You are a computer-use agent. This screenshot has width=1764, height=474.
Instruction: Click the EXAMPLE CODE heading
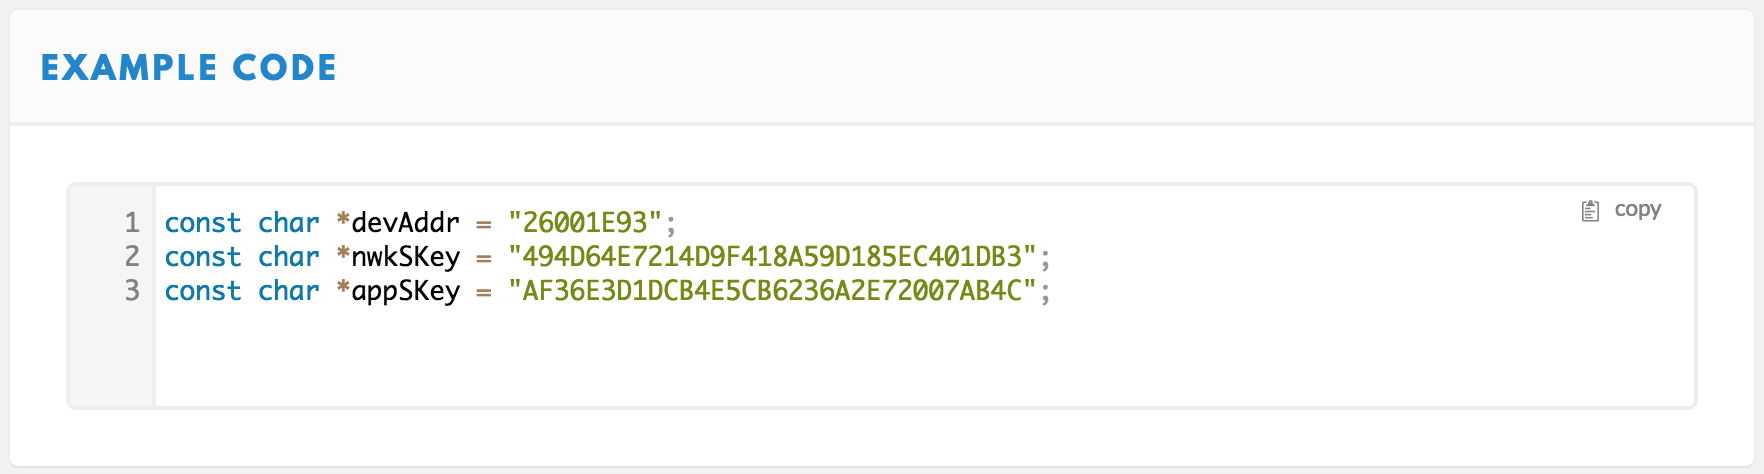click(189, 67)
